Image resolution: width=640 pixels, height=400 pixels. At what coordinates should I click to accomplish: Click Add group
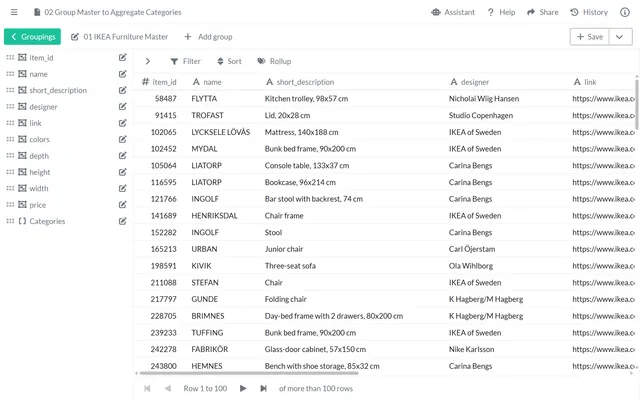click(208, 37)
